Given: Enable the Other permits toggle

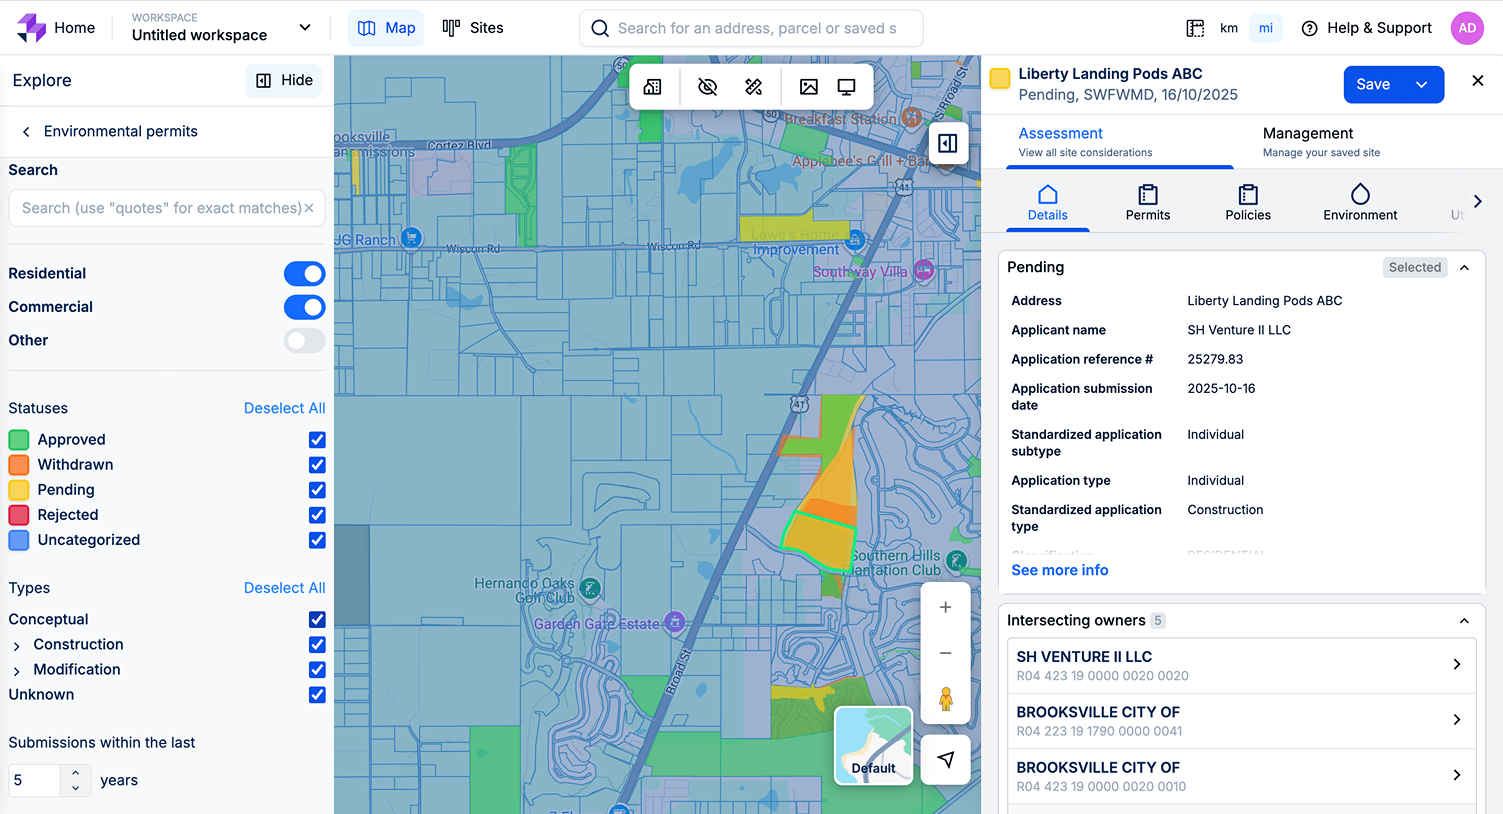Looking at the screenshot, I should 304,340.
